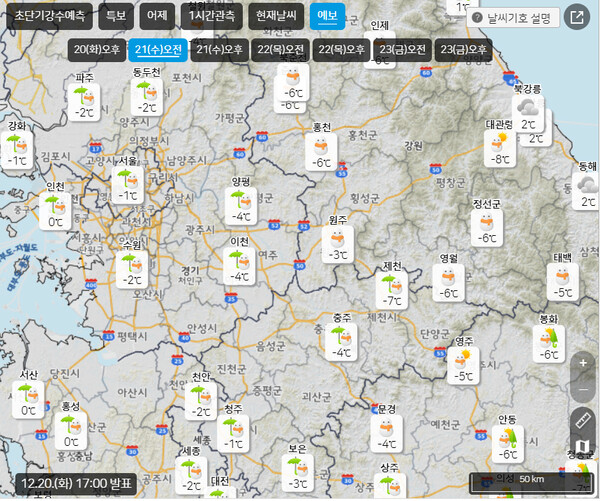Image resolution: width=600 pixels, height=501 pixels.
Task: Choose the 22(목)오전 forecast period
Action: 280,50
